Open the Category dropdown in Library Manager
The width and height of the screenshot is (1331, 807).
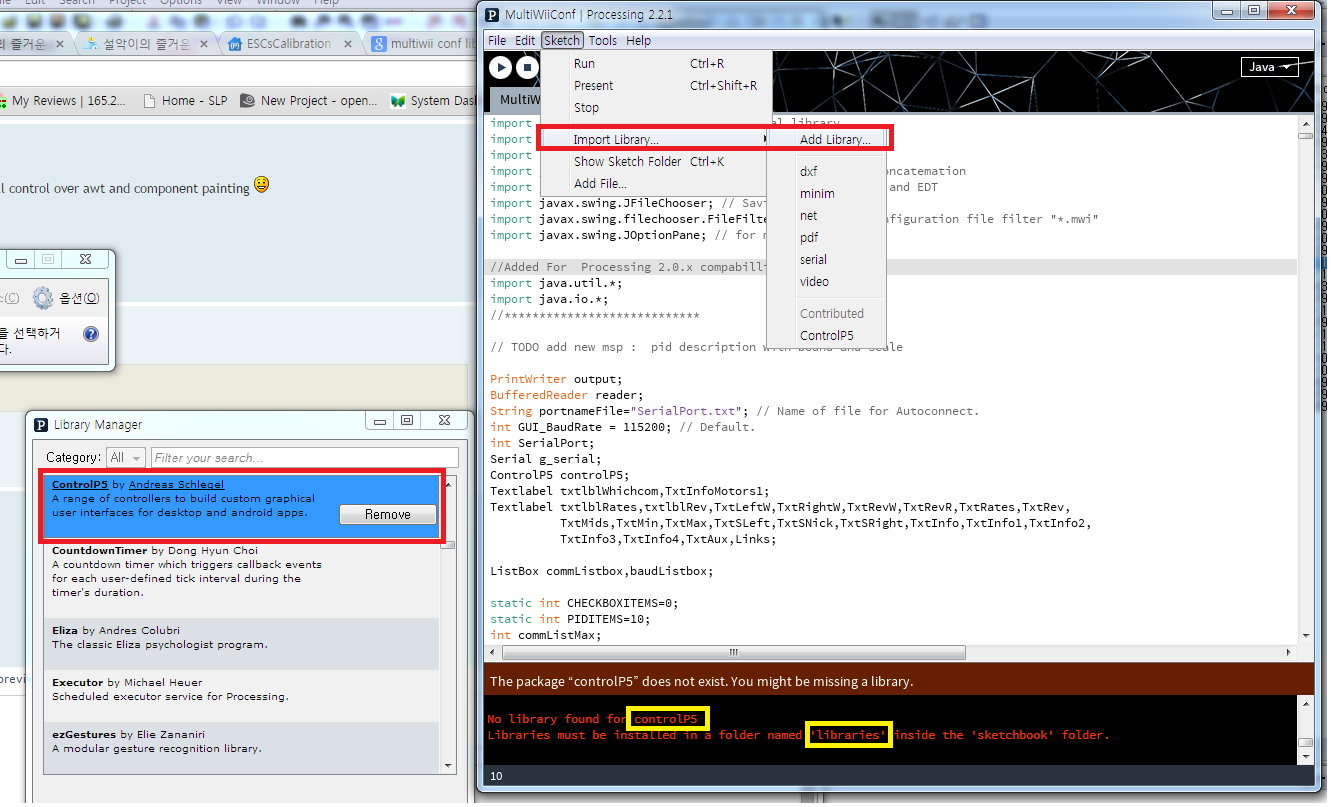pos(125,457)
